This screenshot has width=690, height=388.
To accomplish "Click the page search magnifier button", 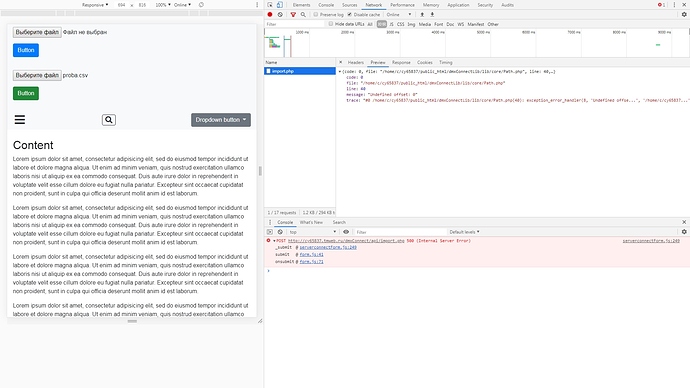I will click(109, 120).
